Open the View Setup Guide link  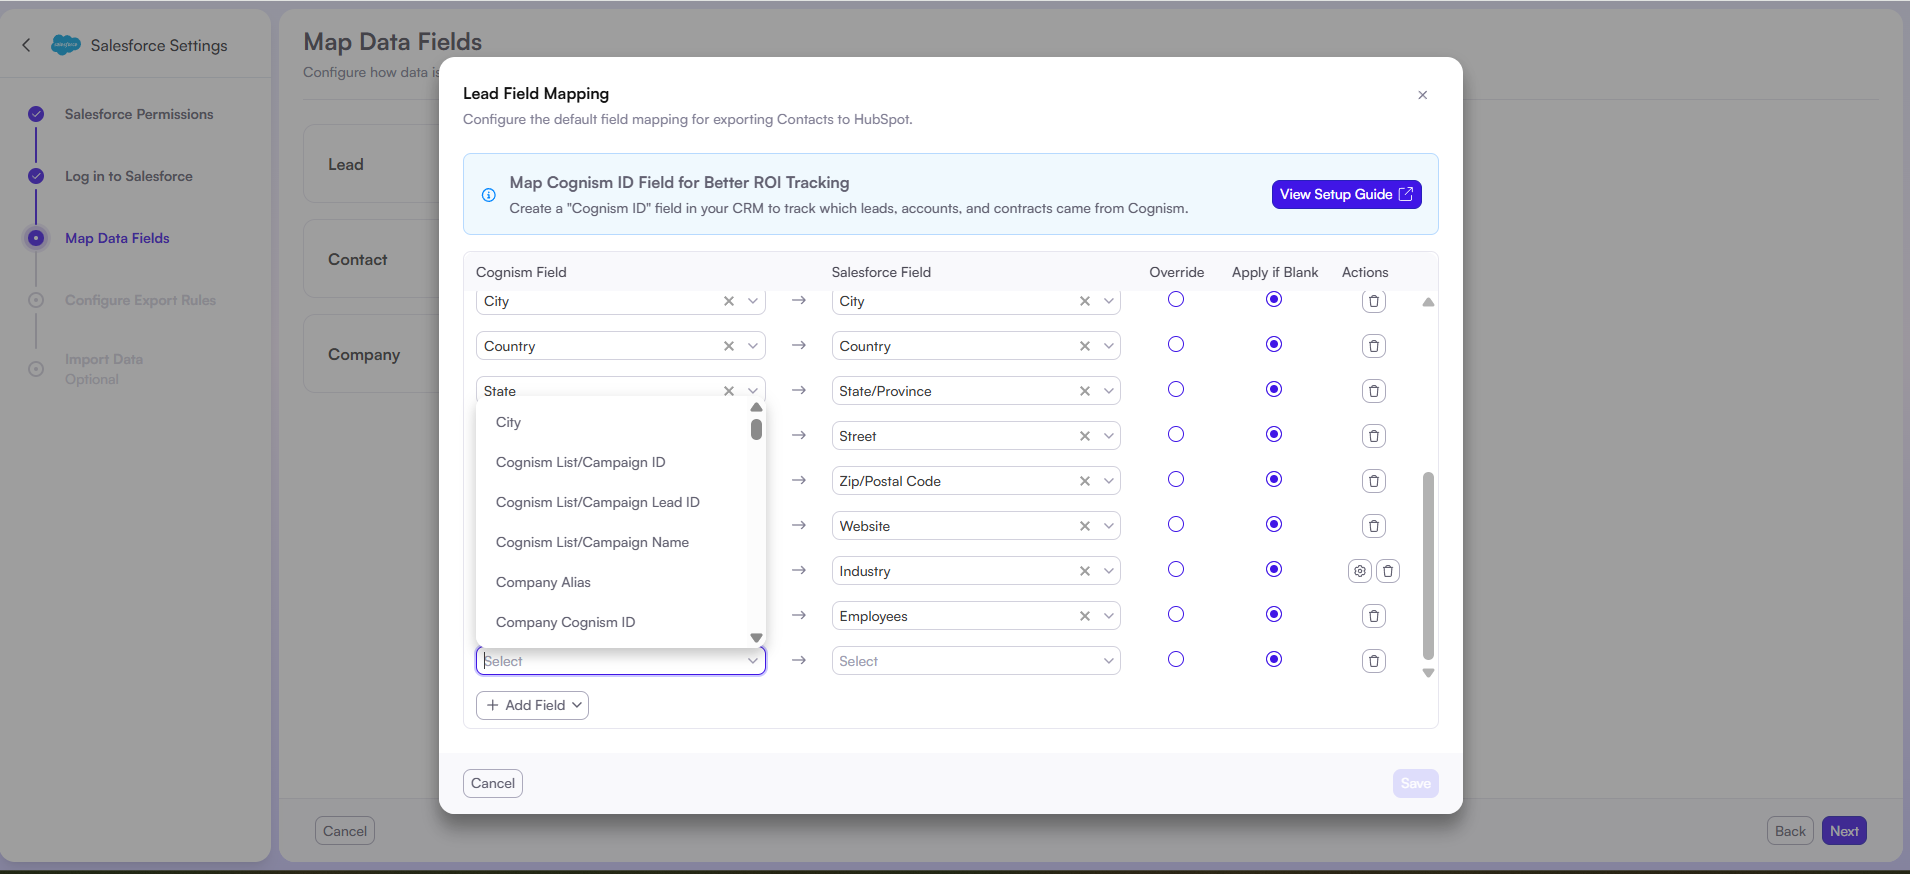(x=1345, y=194)
